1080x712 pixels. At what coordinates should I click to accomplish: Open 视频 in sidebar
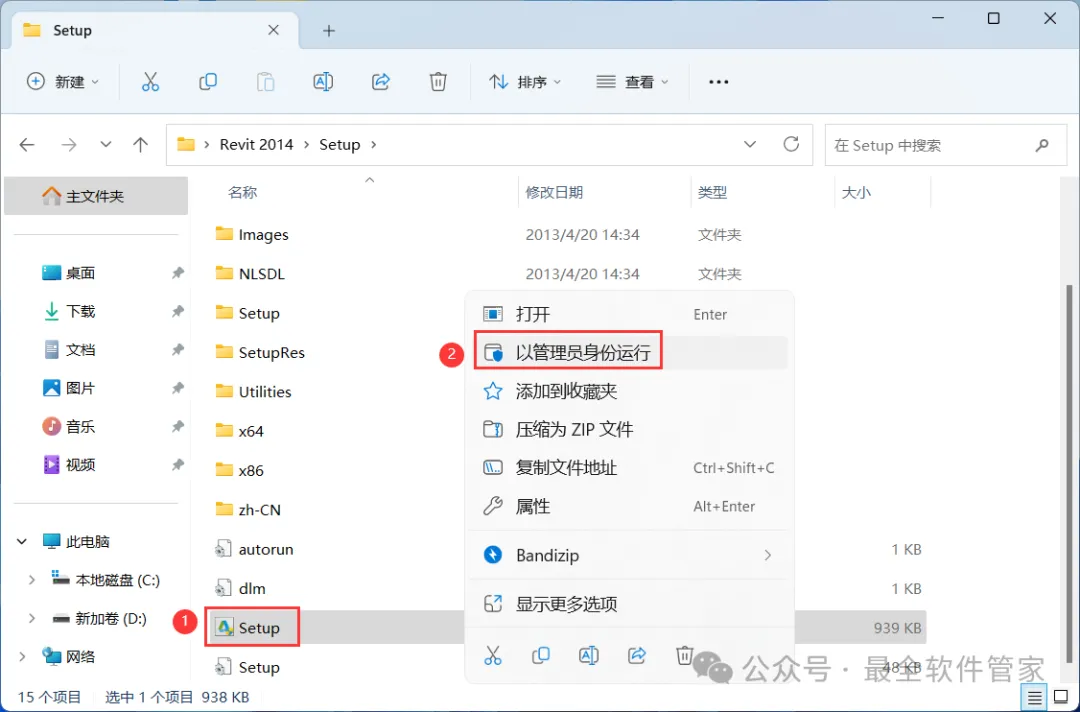pos(80,465)
